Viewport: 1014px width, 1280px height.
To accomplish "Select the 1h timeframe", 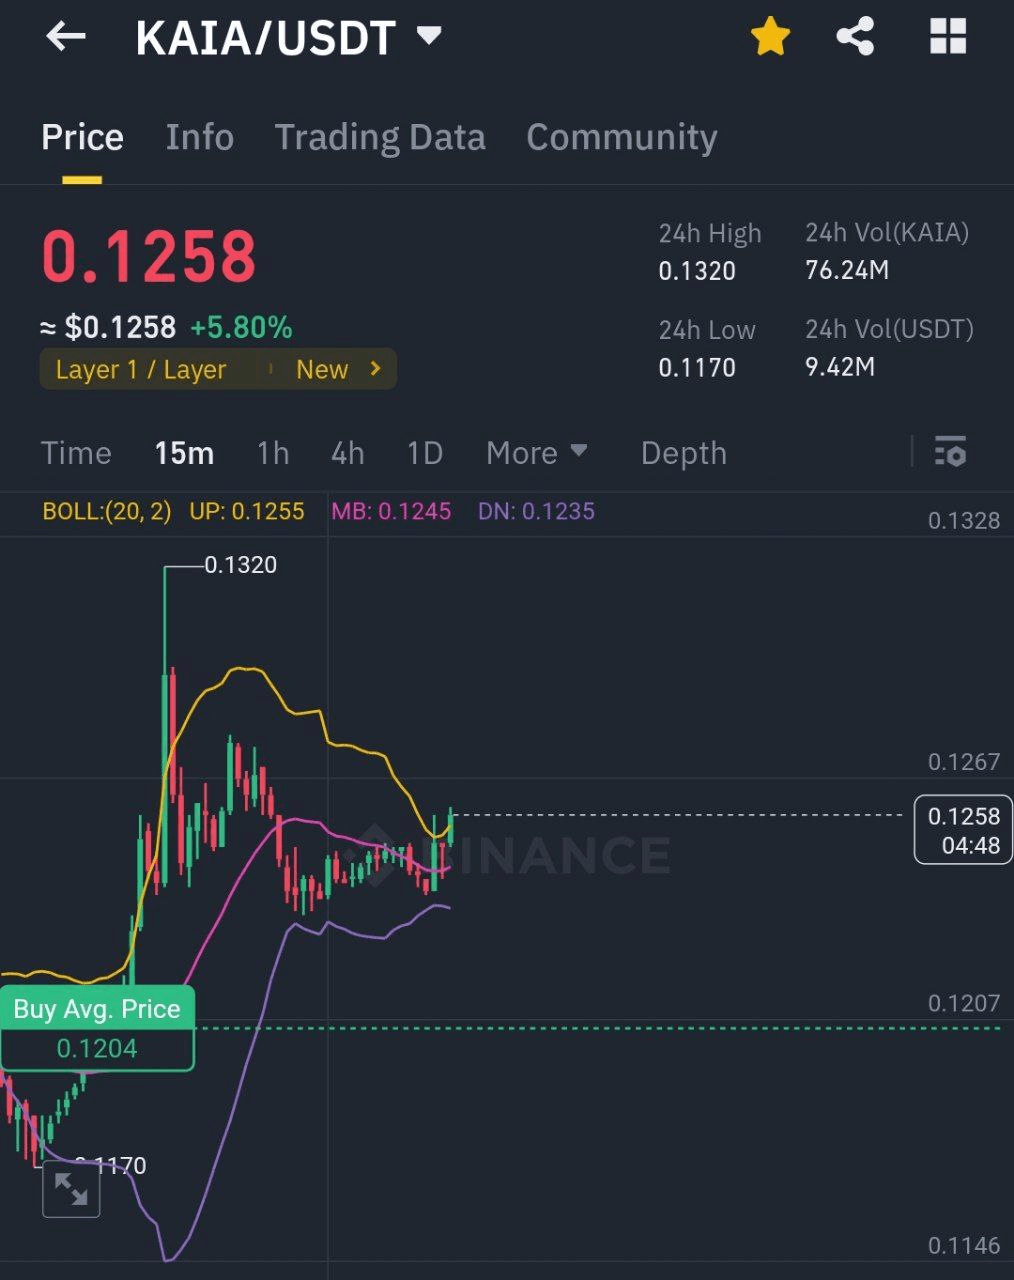I will coord(273,453).
